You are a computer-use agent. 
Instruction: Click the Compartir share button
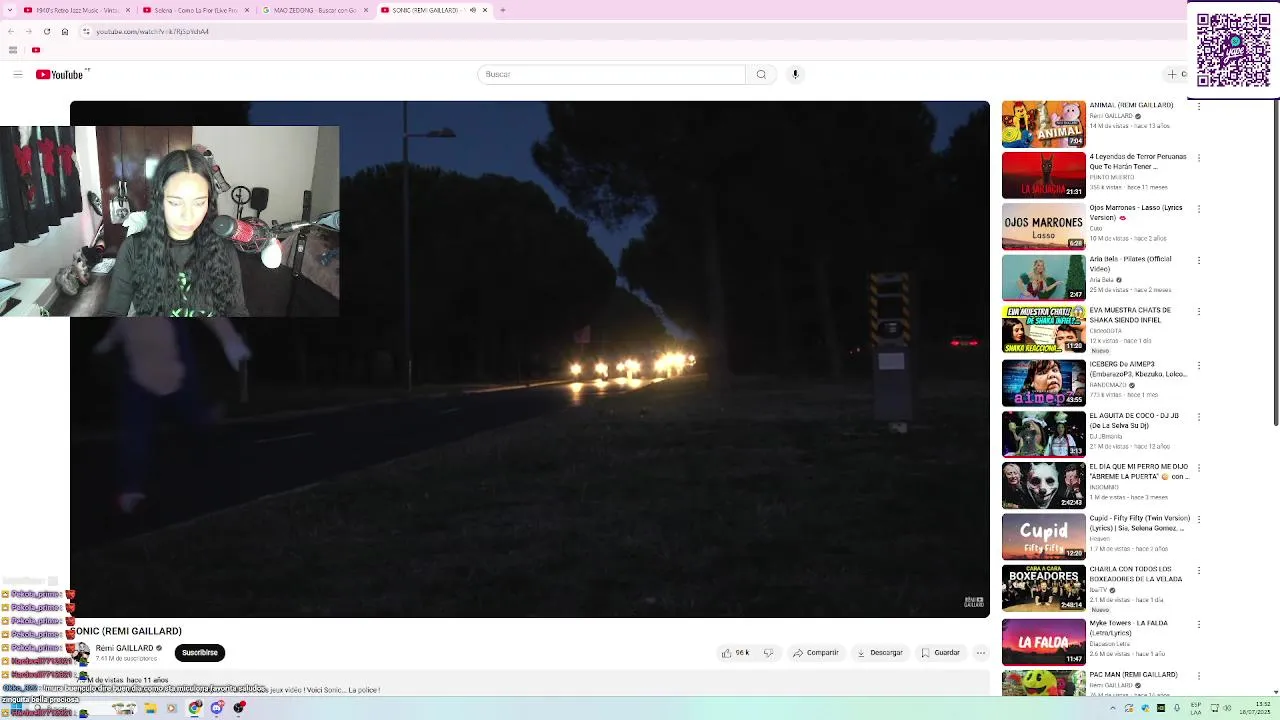816,653
